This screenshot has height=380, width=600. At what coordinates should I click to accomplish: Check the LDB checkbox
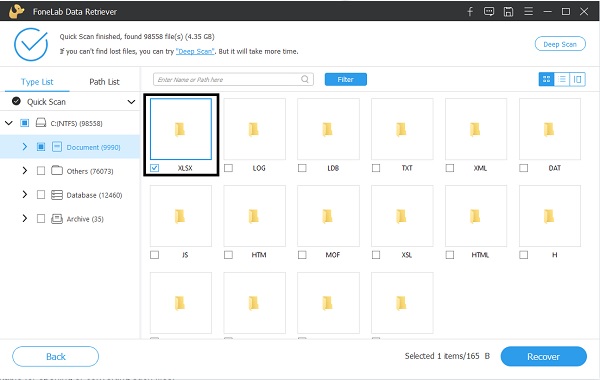pyautogui.click(x=302, y=168)
